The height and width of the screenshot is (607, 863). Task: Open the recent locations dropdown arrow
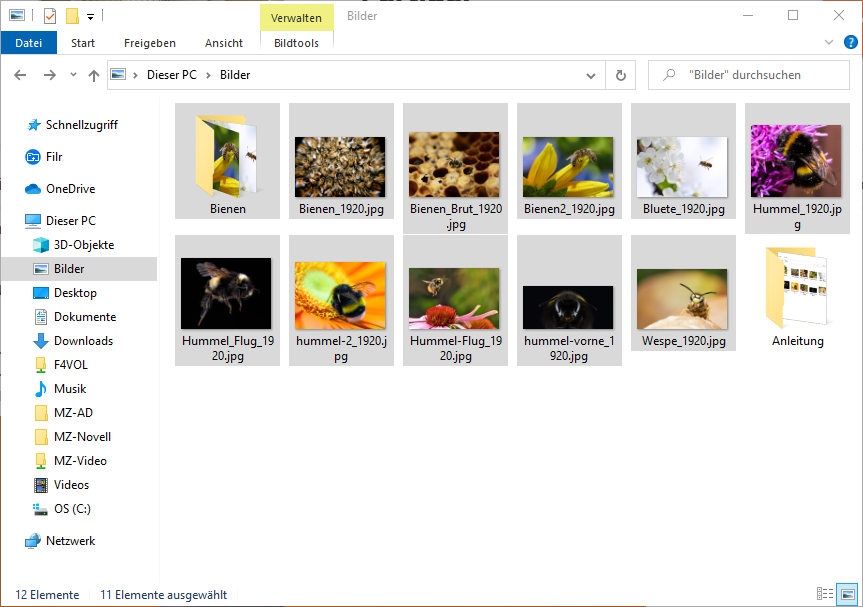click(73, 75)
